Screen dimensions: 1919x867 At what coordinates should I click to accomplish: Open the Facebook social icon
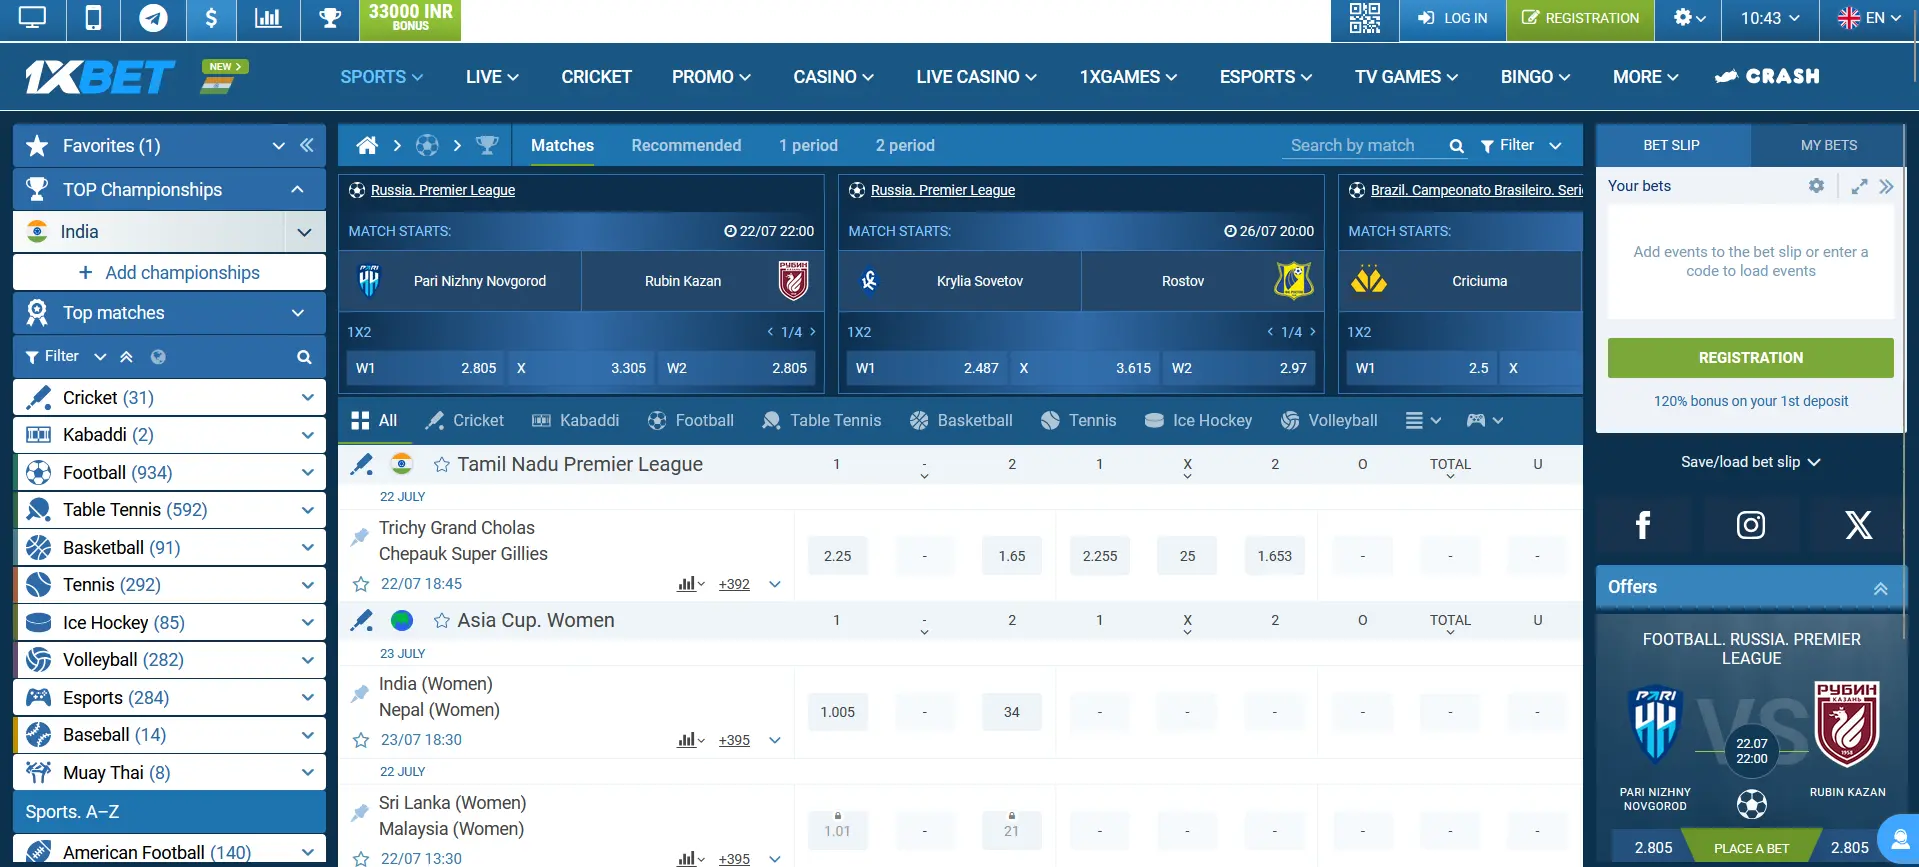(x=1642, y=525)
